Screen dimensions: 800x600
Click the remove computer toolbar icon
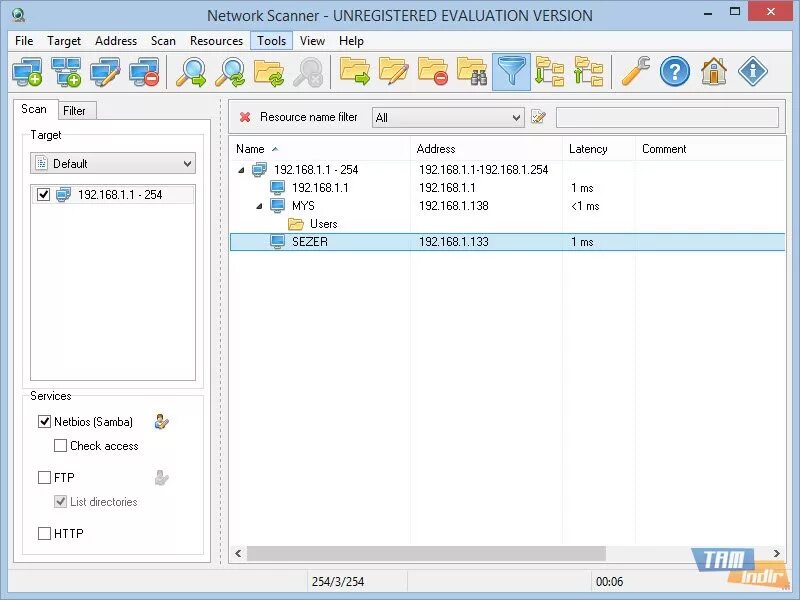(x=144, y=71)
